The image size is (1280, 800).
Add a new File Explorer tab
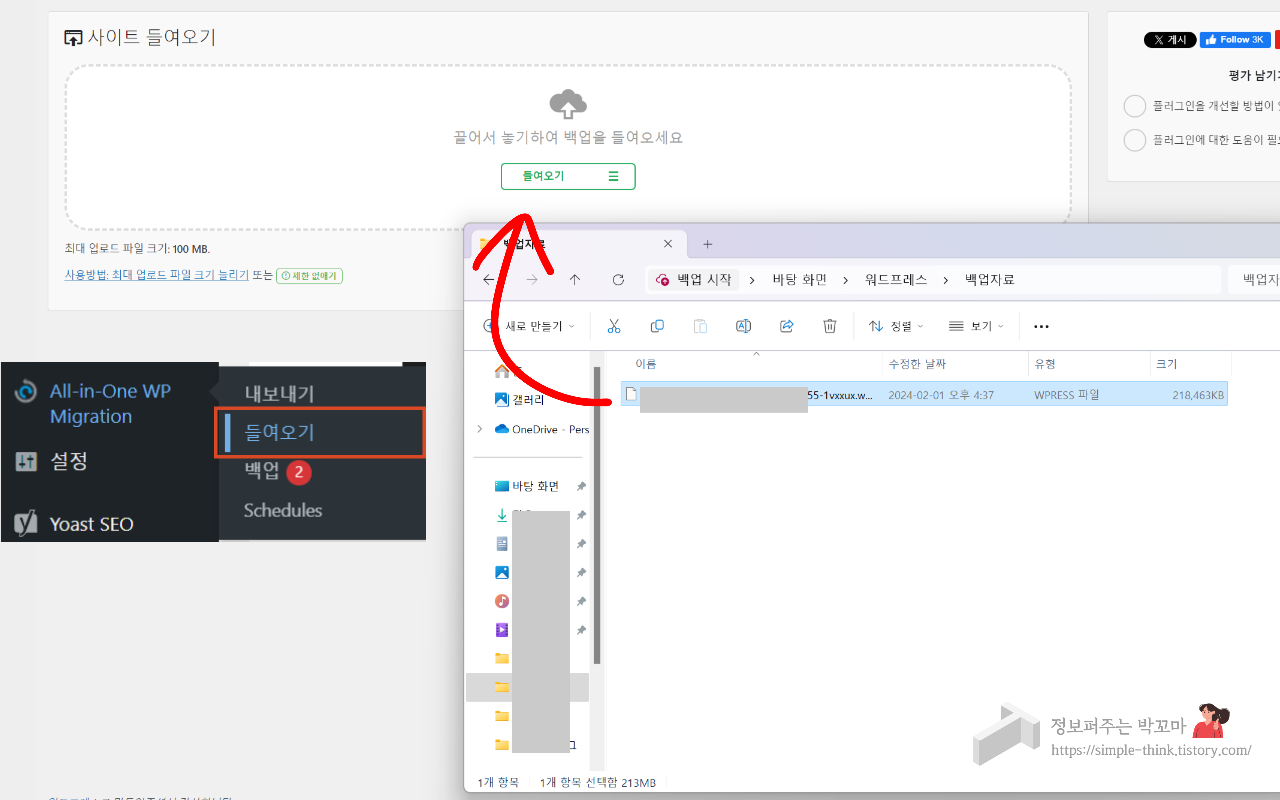pos(707,244)
